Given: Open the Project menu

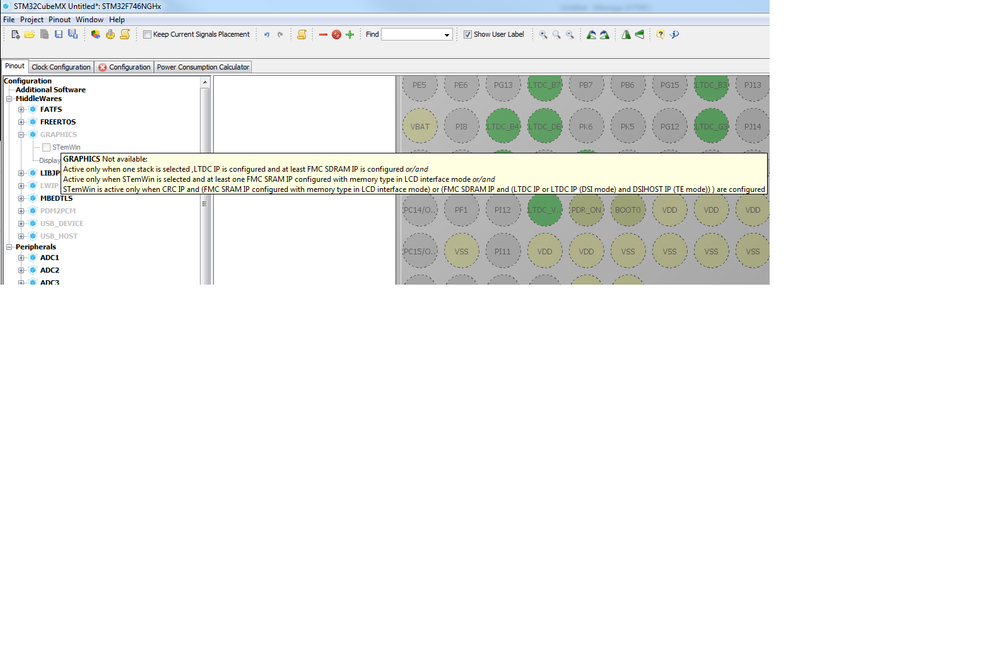Looking at the screenshot, I should [32, 20].
